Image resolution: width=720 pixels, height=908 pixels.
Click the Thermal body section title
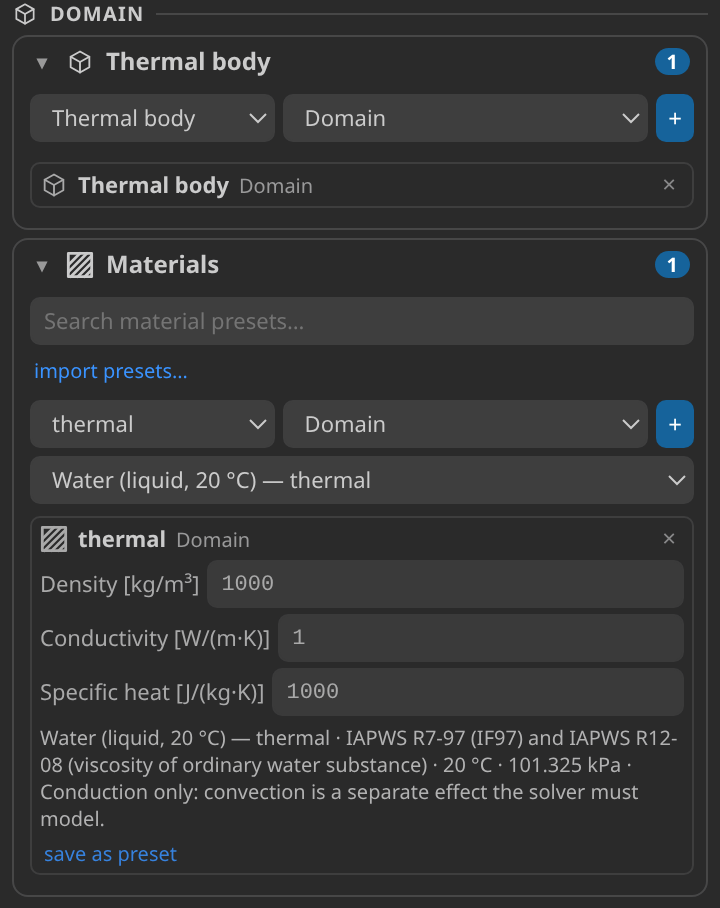188,62
